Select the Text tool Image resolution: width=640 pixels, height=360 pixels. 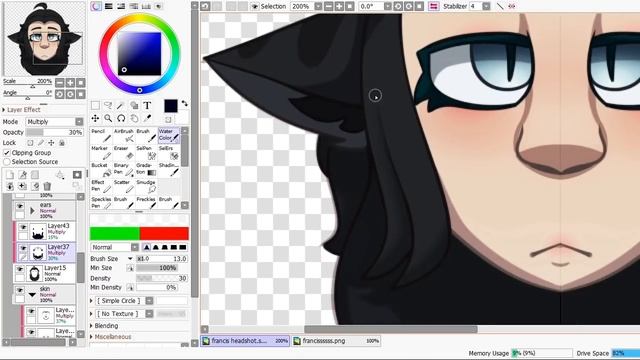coord(147,106)
